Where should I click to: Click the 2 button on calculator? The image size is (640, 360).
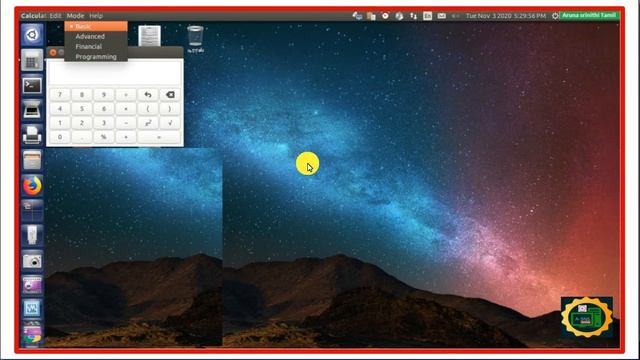click(x=82, y=123)
